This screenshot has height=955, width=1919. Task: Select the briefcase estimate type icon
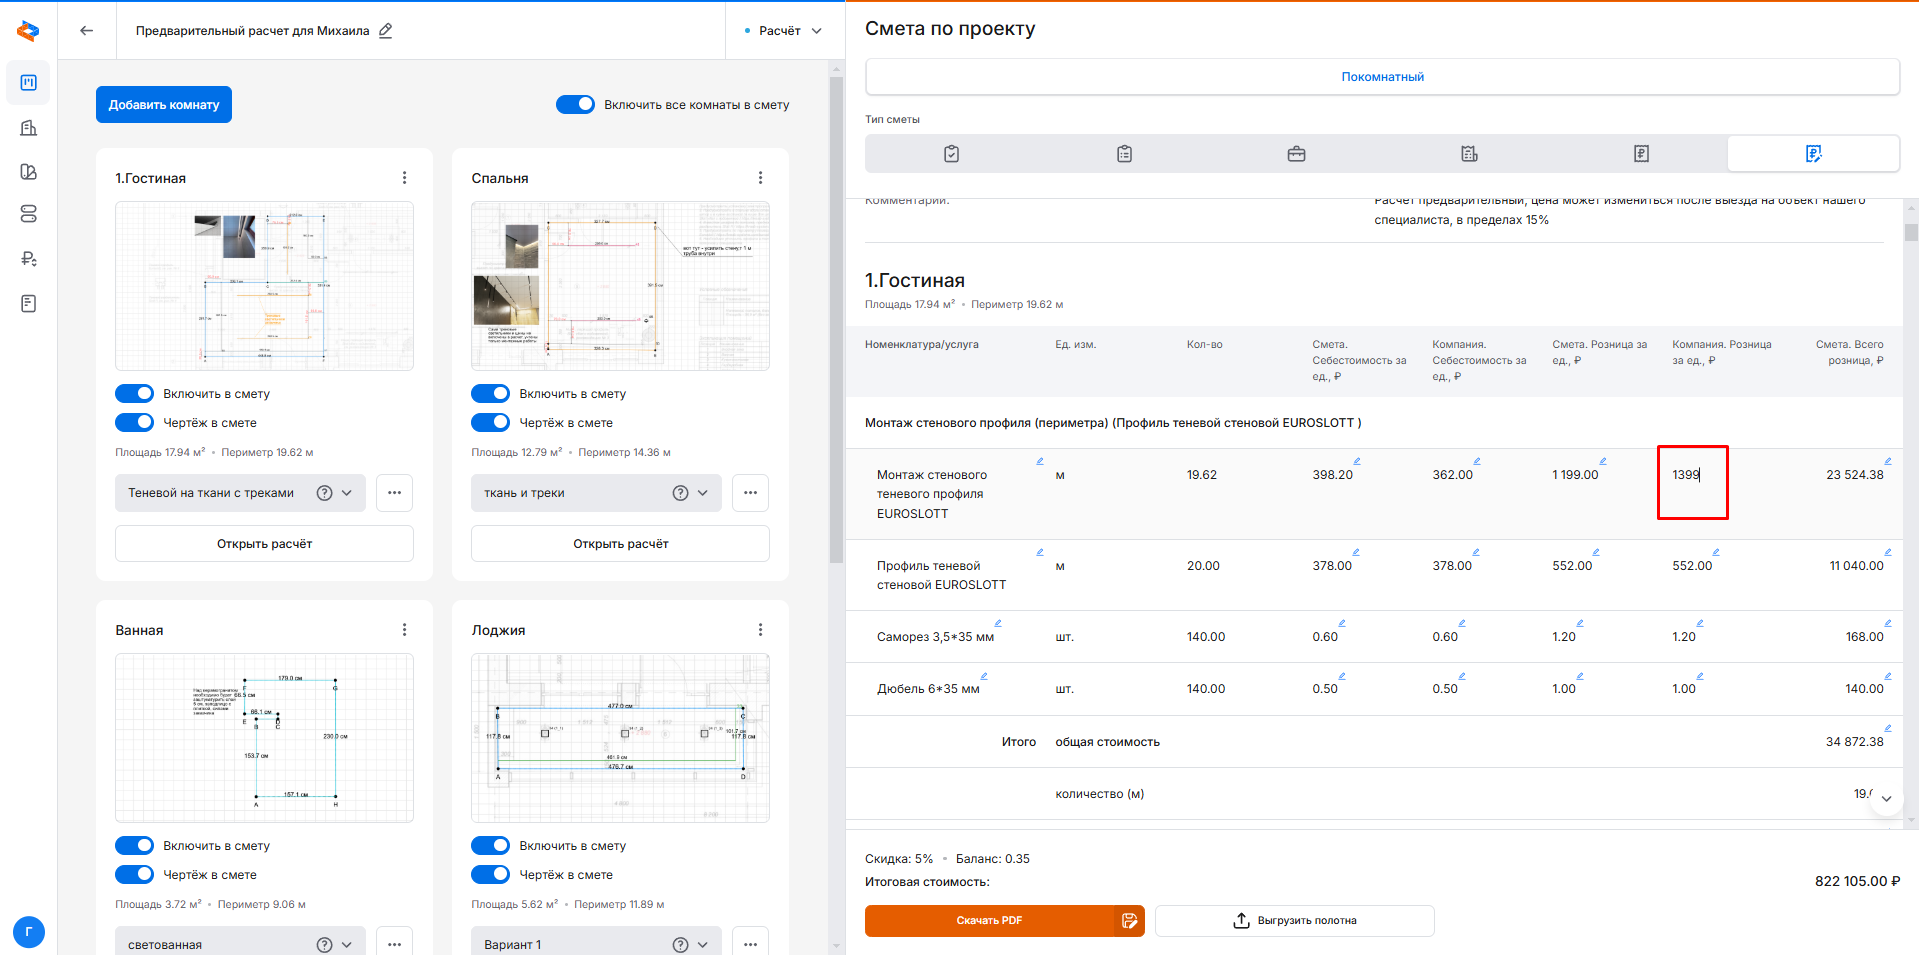[x=1296, y=154]
